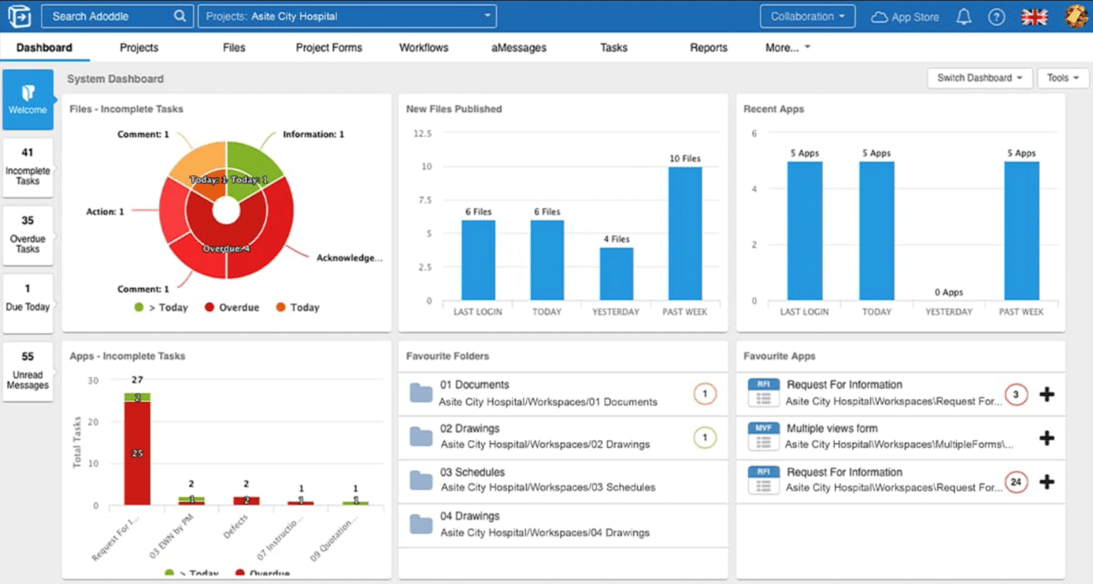Open the App Store cloud link
1093x584 pixels.
tap(905, 17)
